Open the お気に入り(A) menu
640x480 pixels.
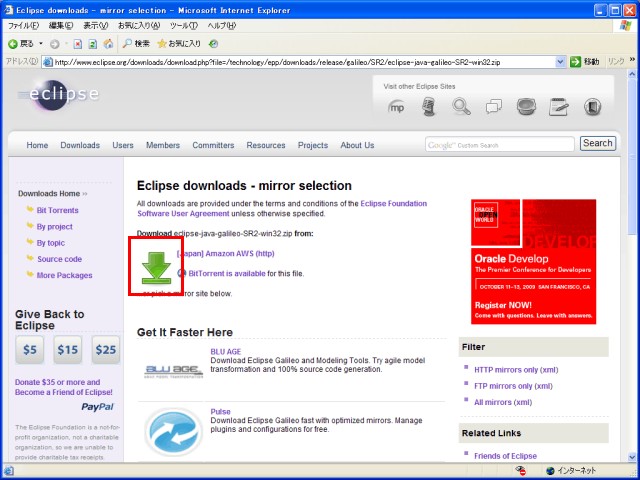(x=139, y=26)
